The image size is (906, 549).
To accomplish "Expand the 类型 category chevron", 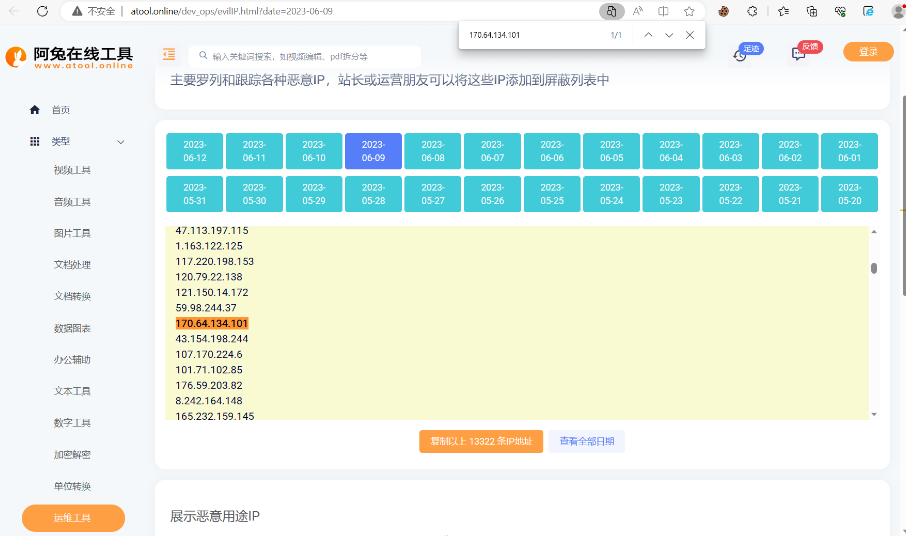I will pyautogui.click(x=121, y=142).
